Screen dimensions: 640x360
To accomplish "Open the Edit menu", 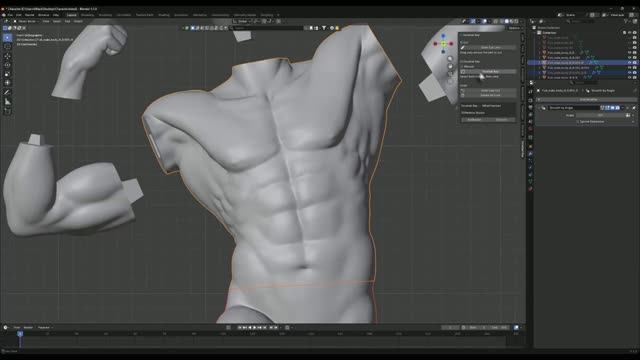I will [x=19, y=15].
